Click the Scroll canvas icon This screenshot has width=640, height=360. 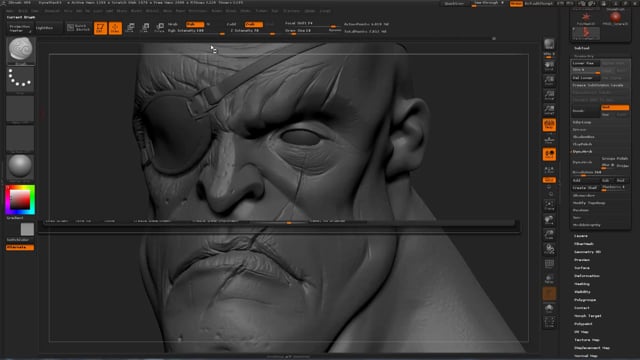(549, 66)
